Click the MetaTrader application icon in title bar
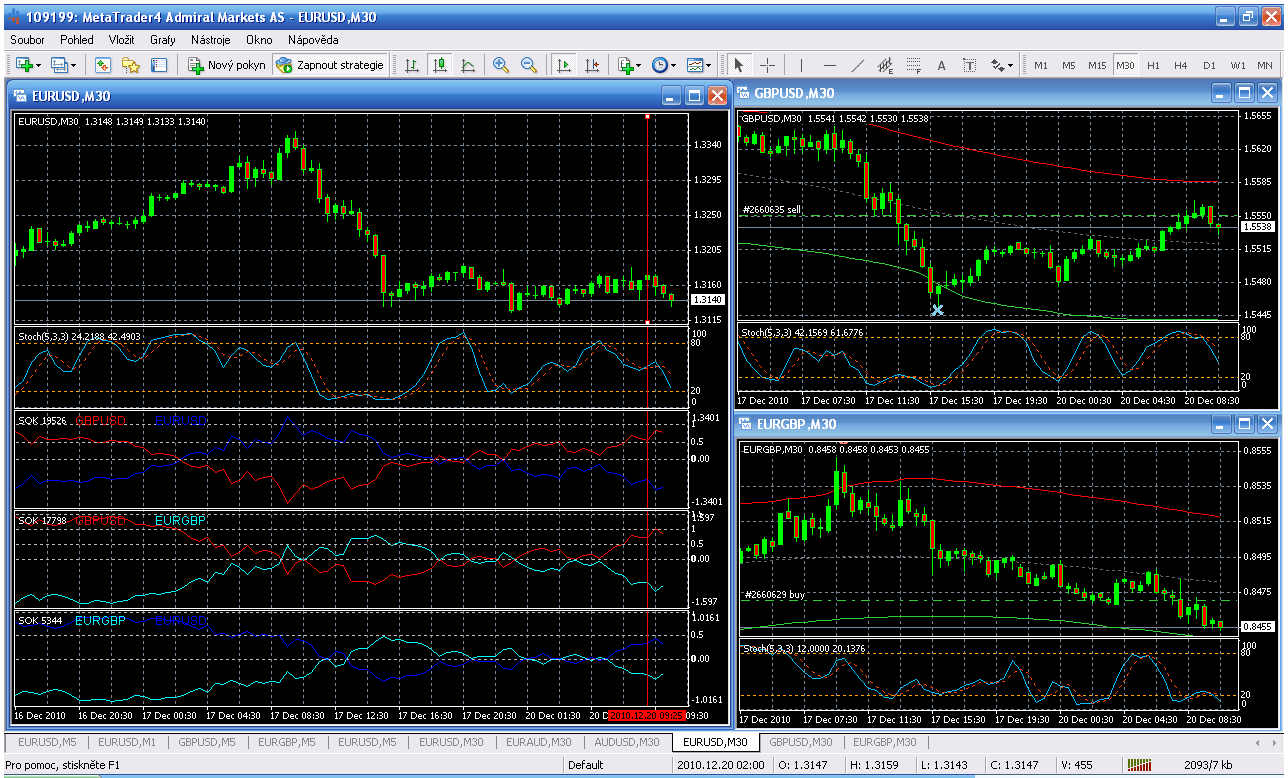Viewport: 1288px width, 778px height. point(14,17)
